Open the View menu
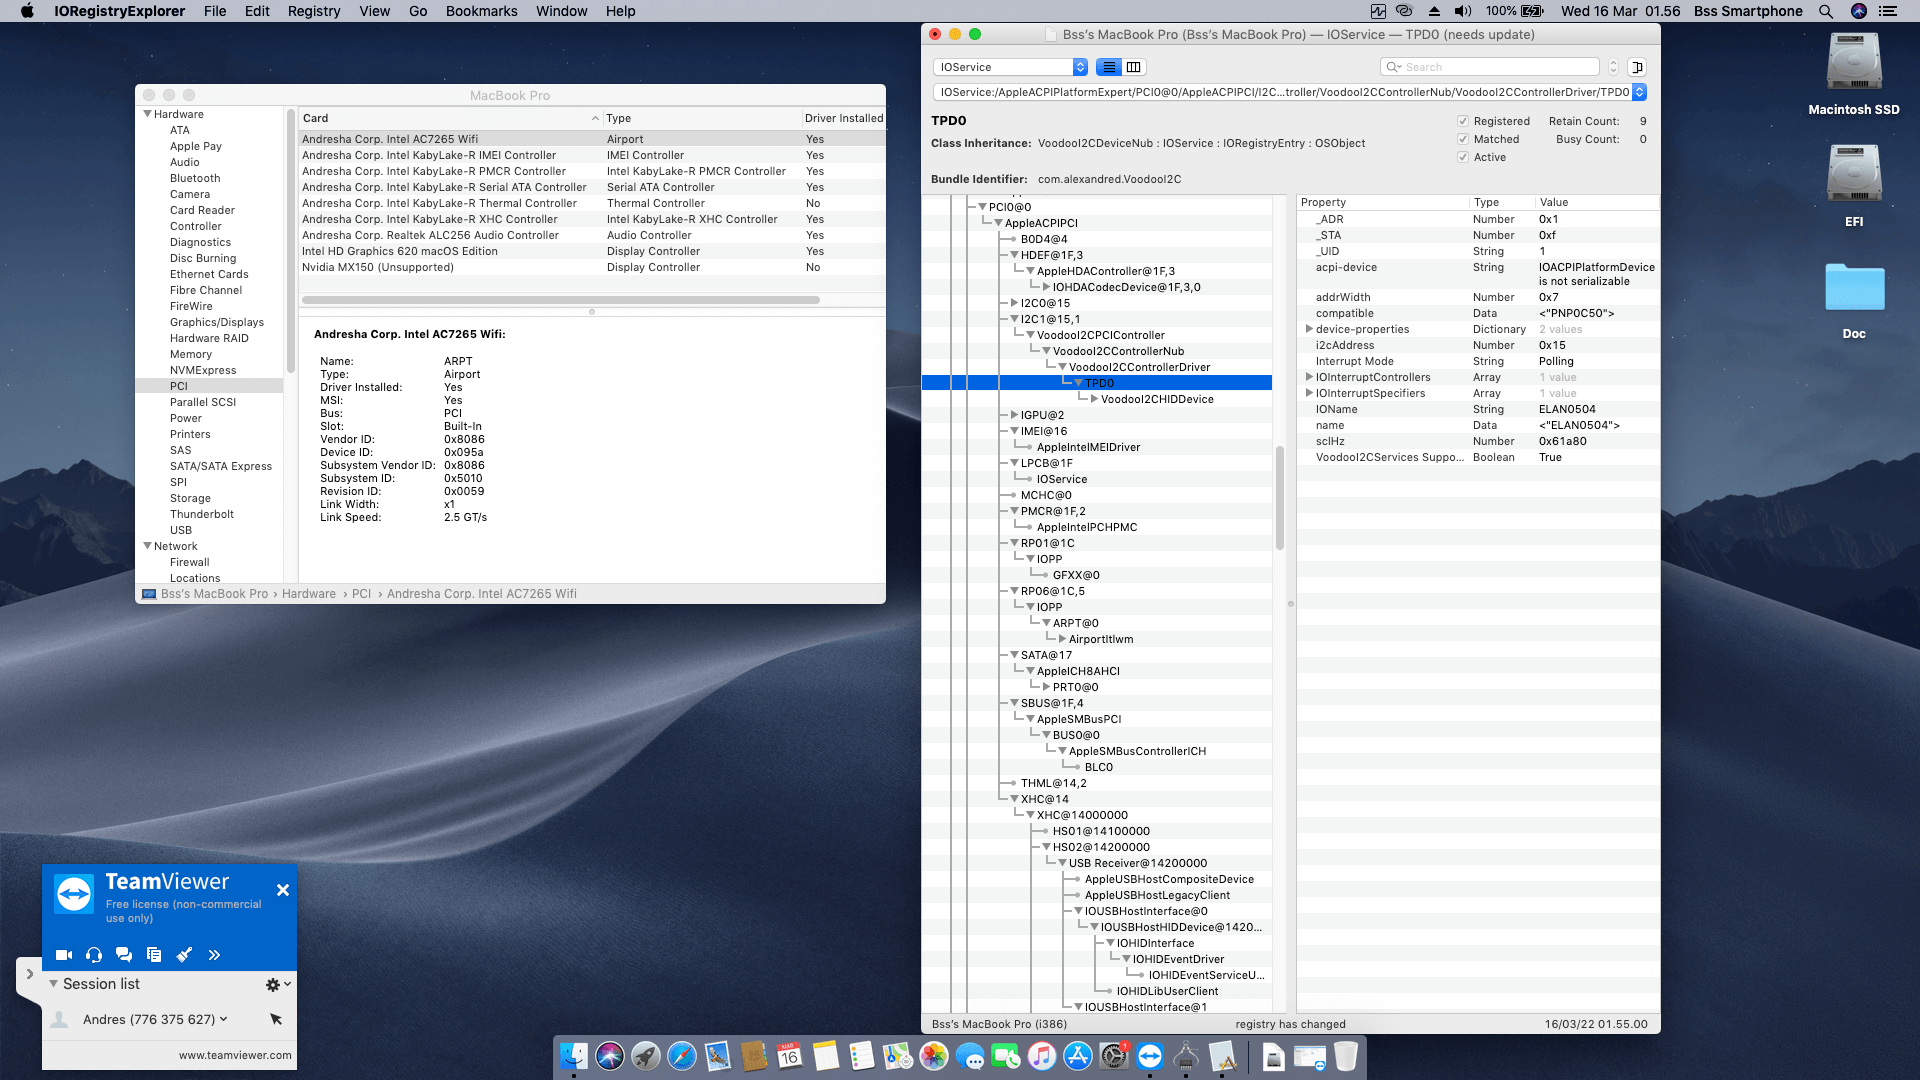This screenshot has width=1920, height=1080. 374,11
